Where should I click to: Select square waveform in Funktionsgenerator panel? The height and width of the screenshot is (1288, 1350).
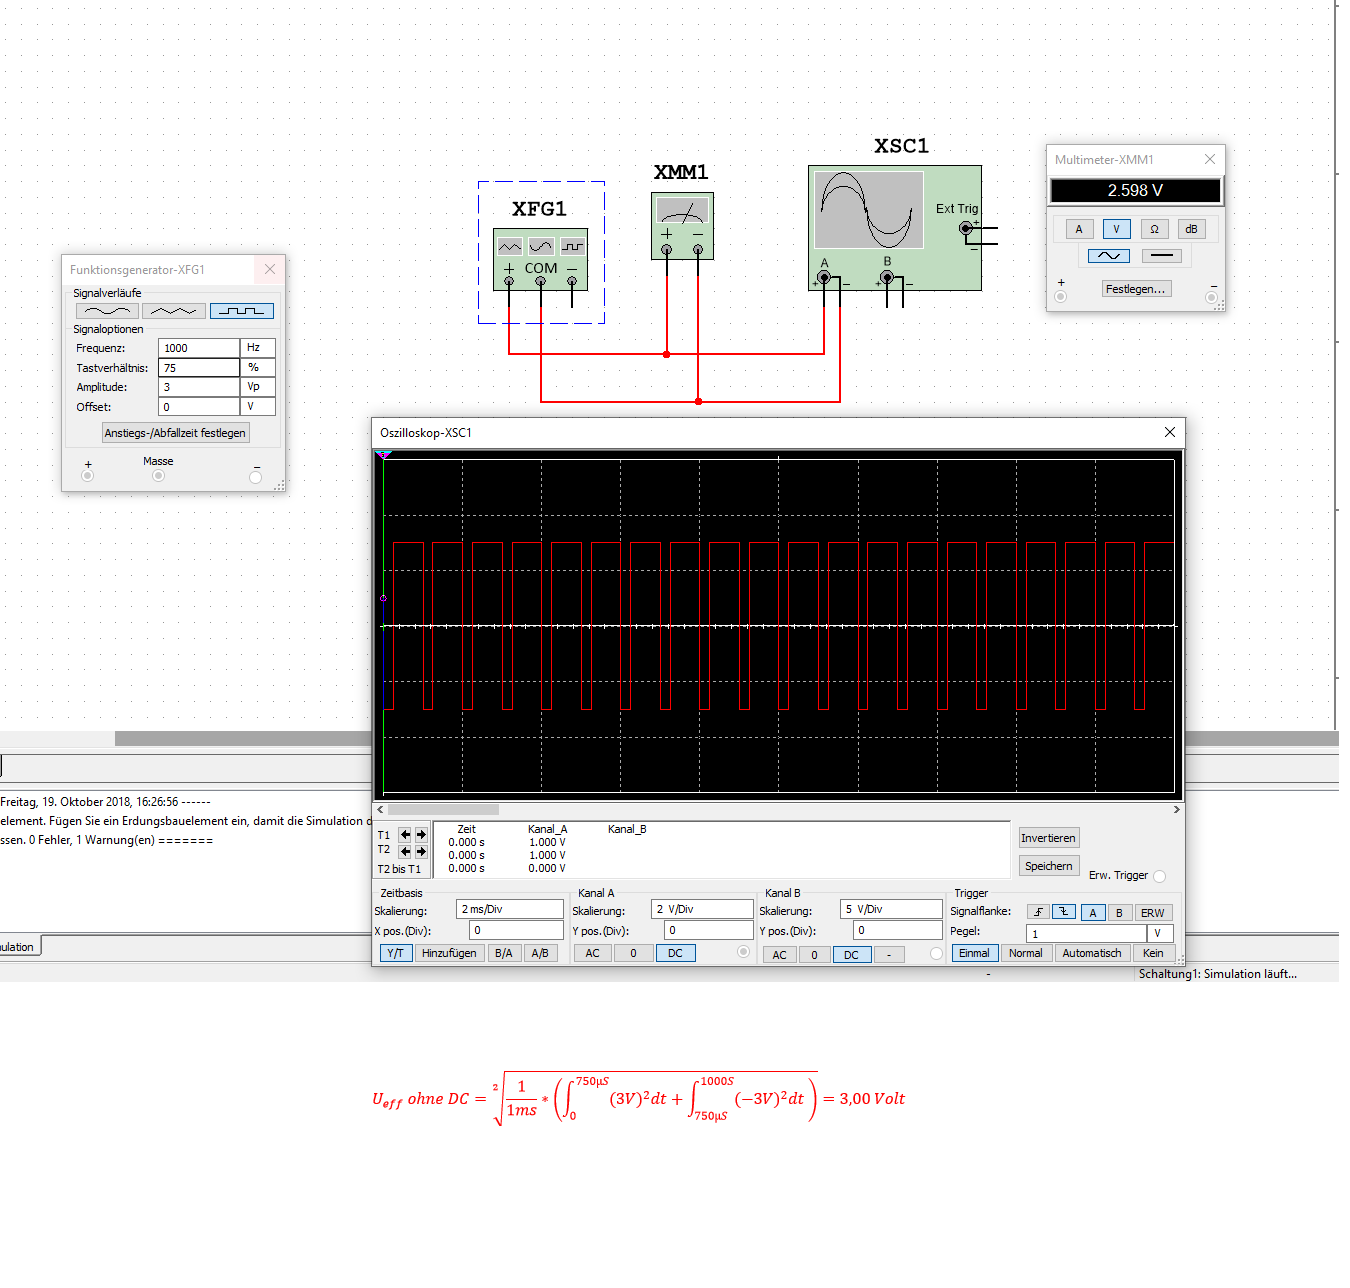[x=242, y=311]
